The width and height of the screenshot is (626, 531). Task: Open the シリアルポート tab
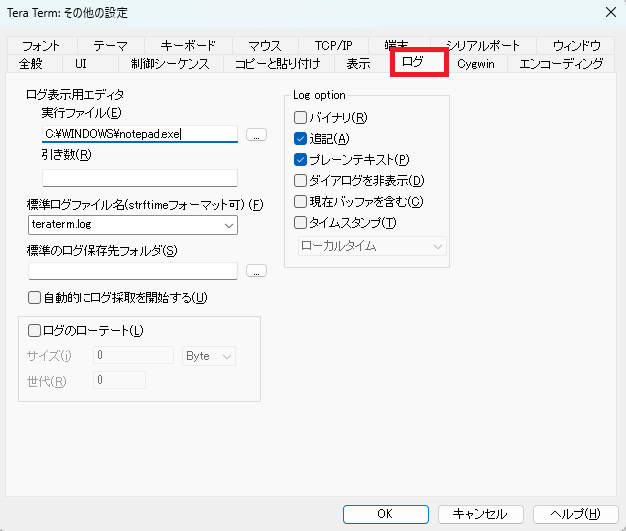(483, 46)
